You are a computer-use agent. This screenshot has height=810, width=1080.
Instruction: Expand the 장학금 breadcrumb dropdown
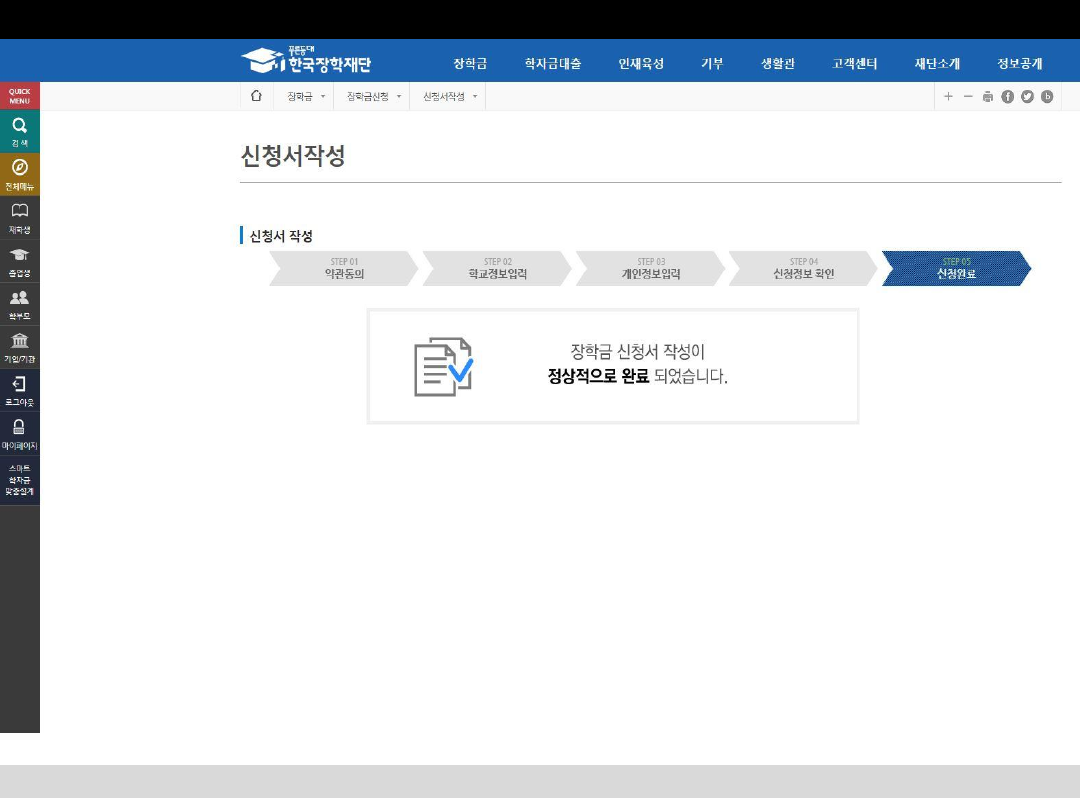(x=305, y=96)
